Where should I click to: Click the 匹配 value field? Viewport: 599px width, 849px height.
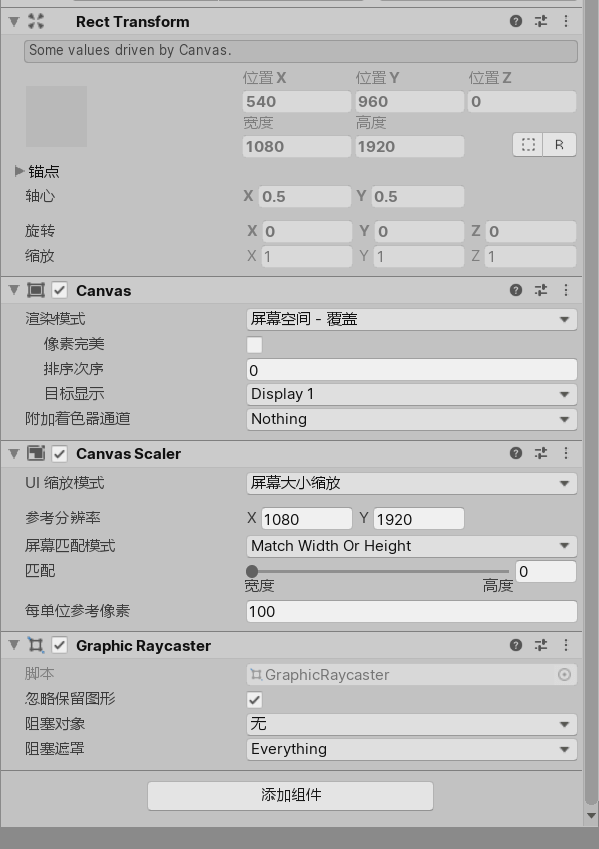pos(546,571)
